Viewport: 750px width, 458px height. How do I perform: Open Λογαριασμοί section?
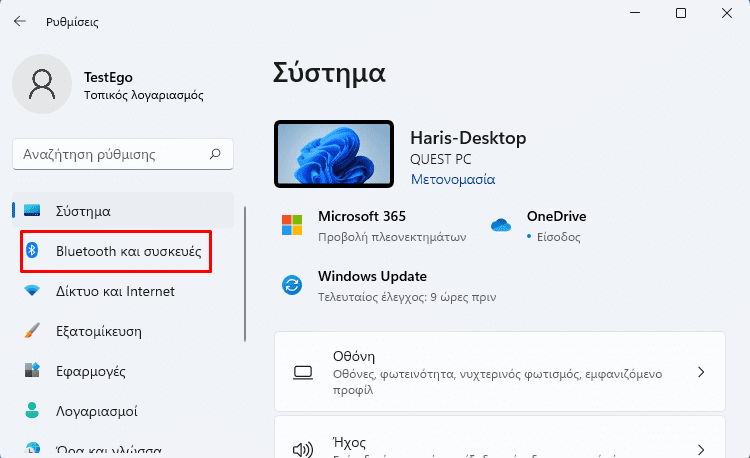pyautogui.click(x=123, y=411)
